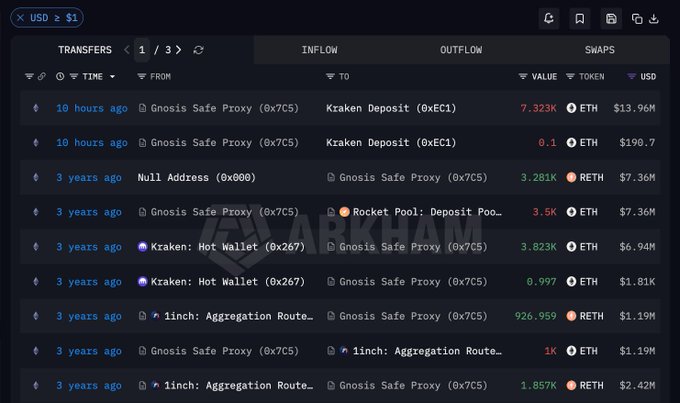Open the INFLOW tab
Viewport: 680px width, 403px height.
(320, 50)
